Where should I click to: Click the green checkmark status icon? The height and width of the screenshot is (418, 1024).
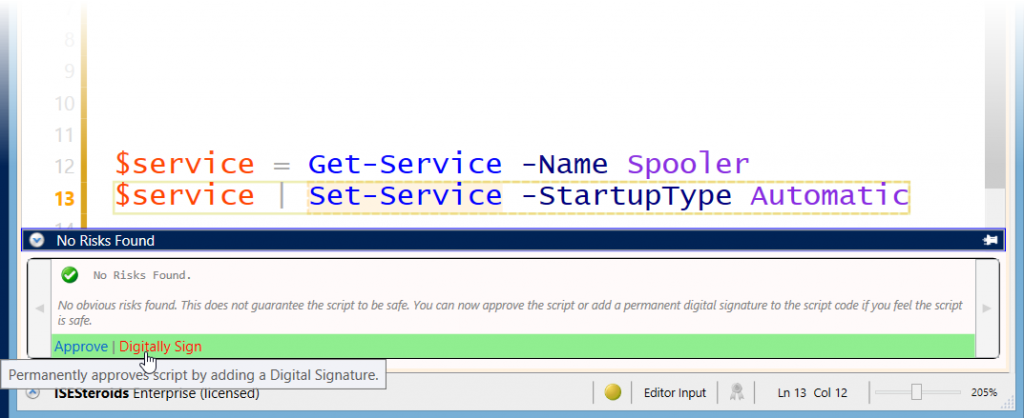pos(70,274)
